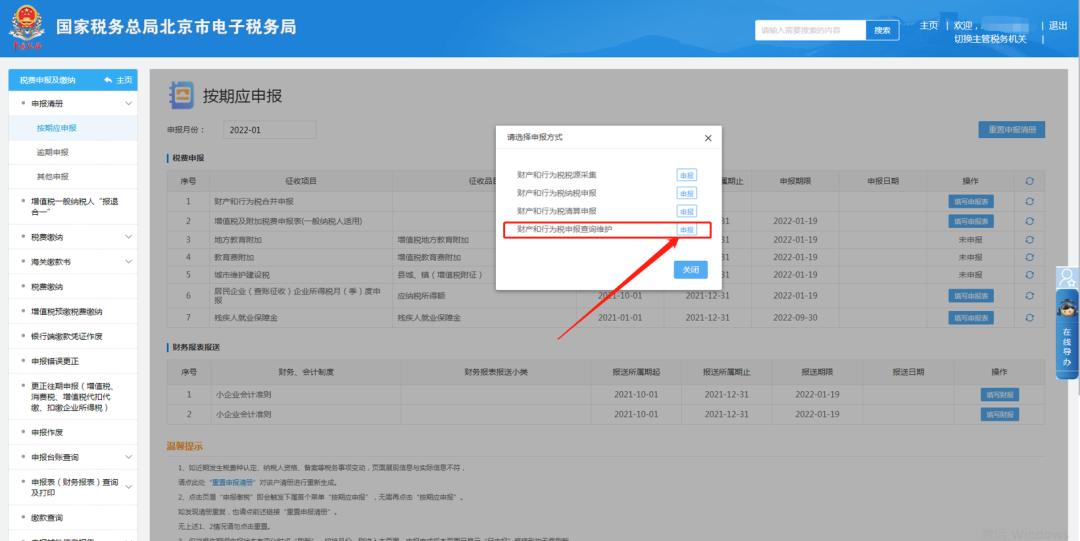Click 填写申报表 for 居民企业企业所得税
Image resolution: width=1080 pixels, height=541 pixels.
coord(970,296)
